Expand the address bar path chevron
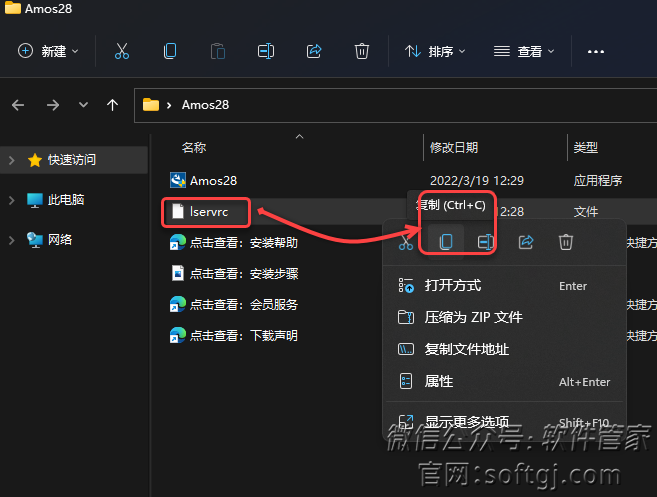This screenshot has width=657, height=497. [169, 105]
